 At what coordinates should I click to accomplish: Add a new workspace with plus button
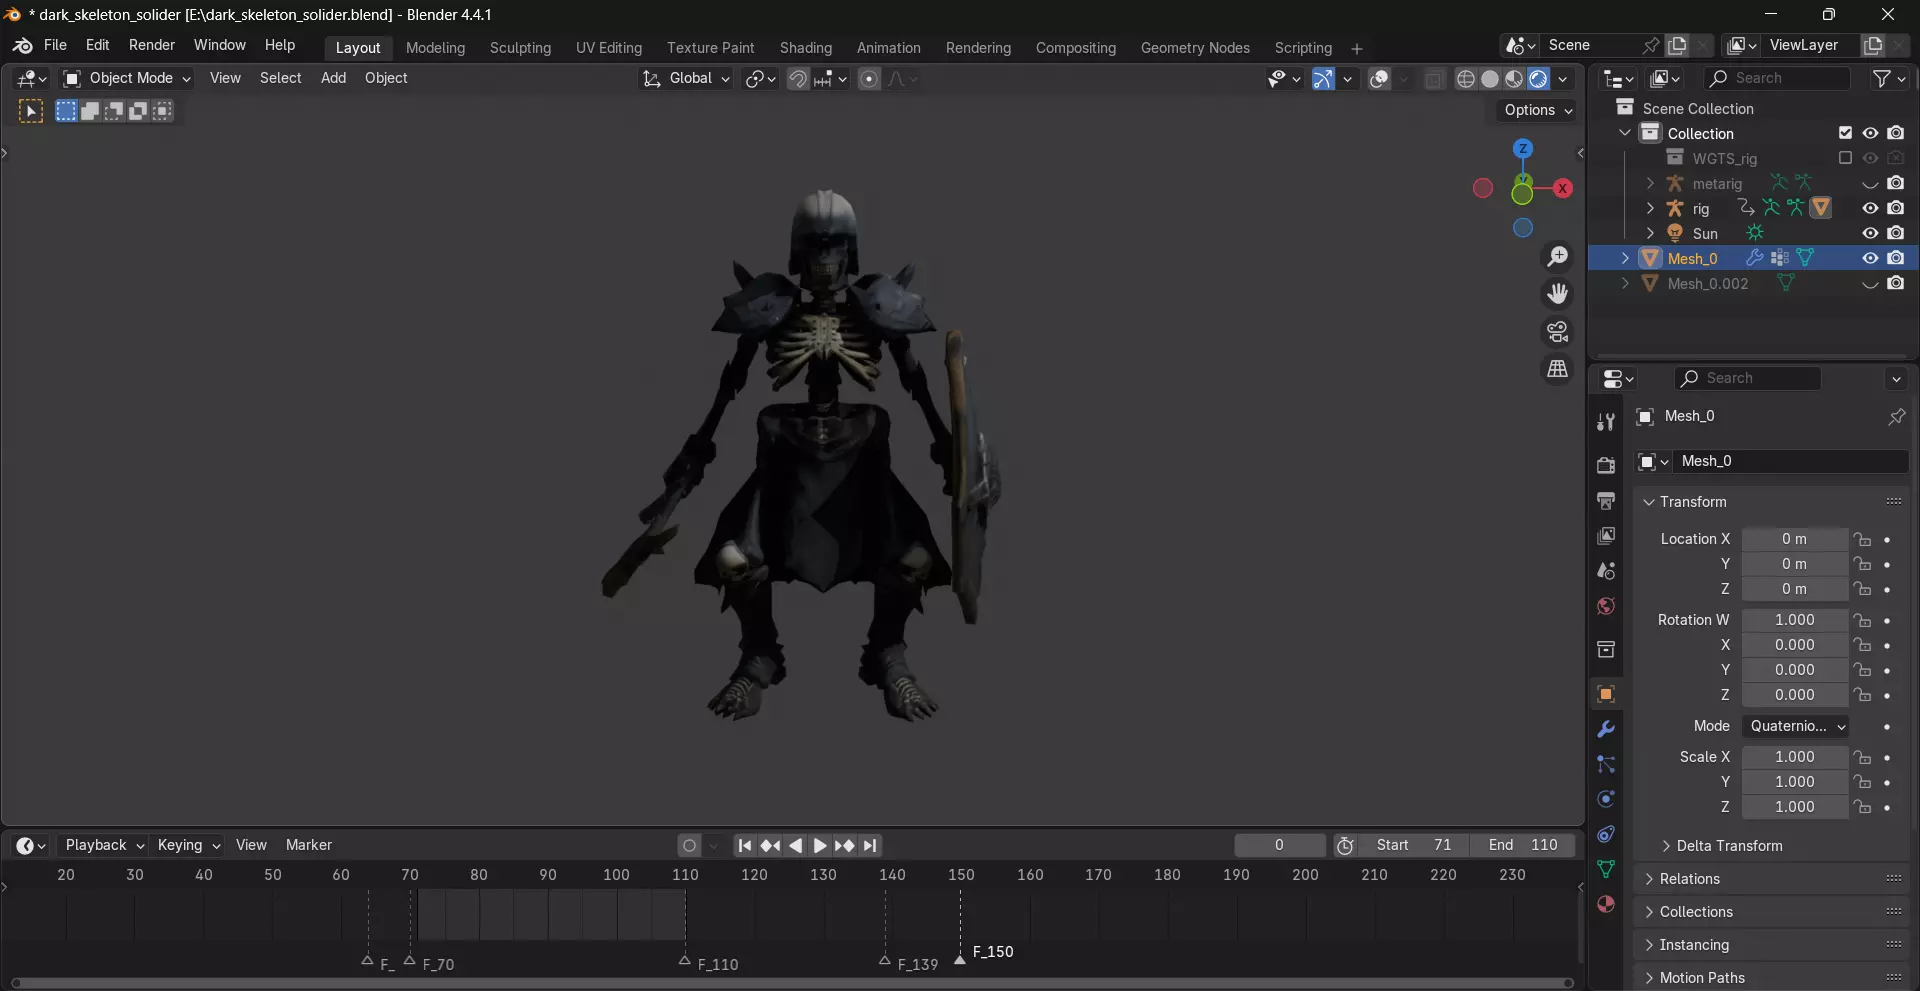pyautogui.click(x=1356, y=49)
